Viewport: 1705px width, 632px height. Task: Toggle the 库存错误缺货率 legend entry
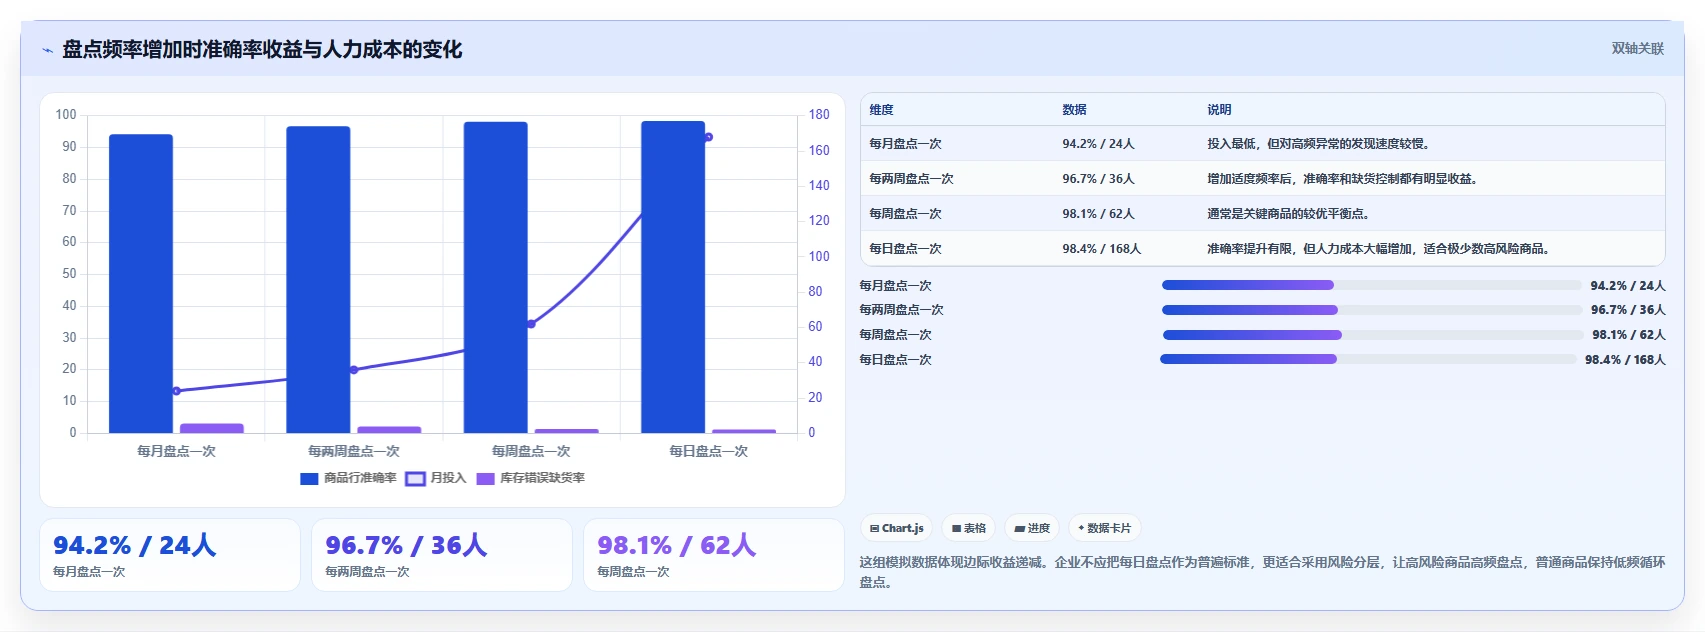(531, 478)
